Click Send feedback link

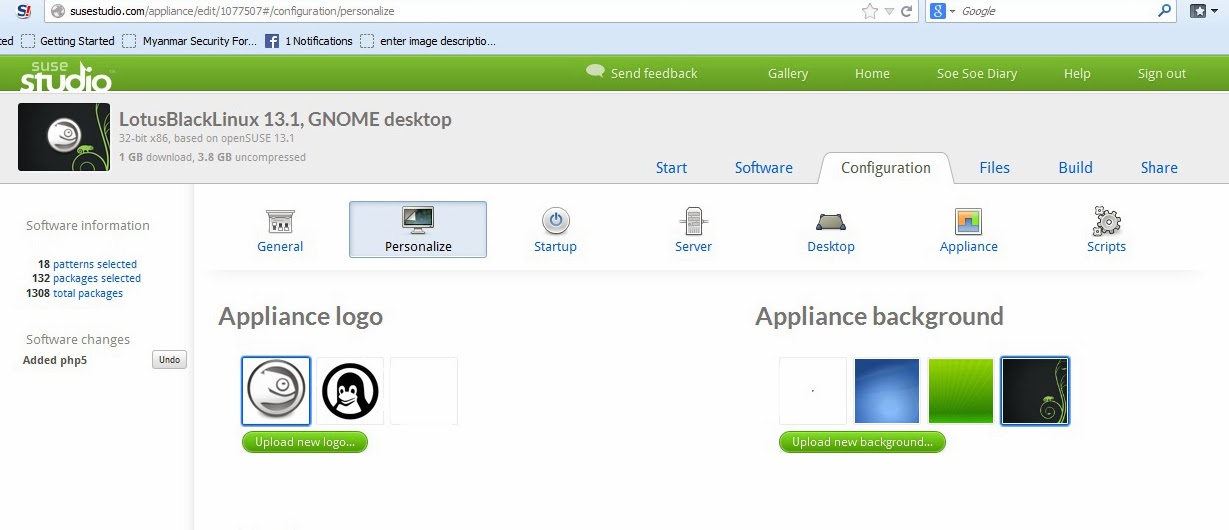654,73
